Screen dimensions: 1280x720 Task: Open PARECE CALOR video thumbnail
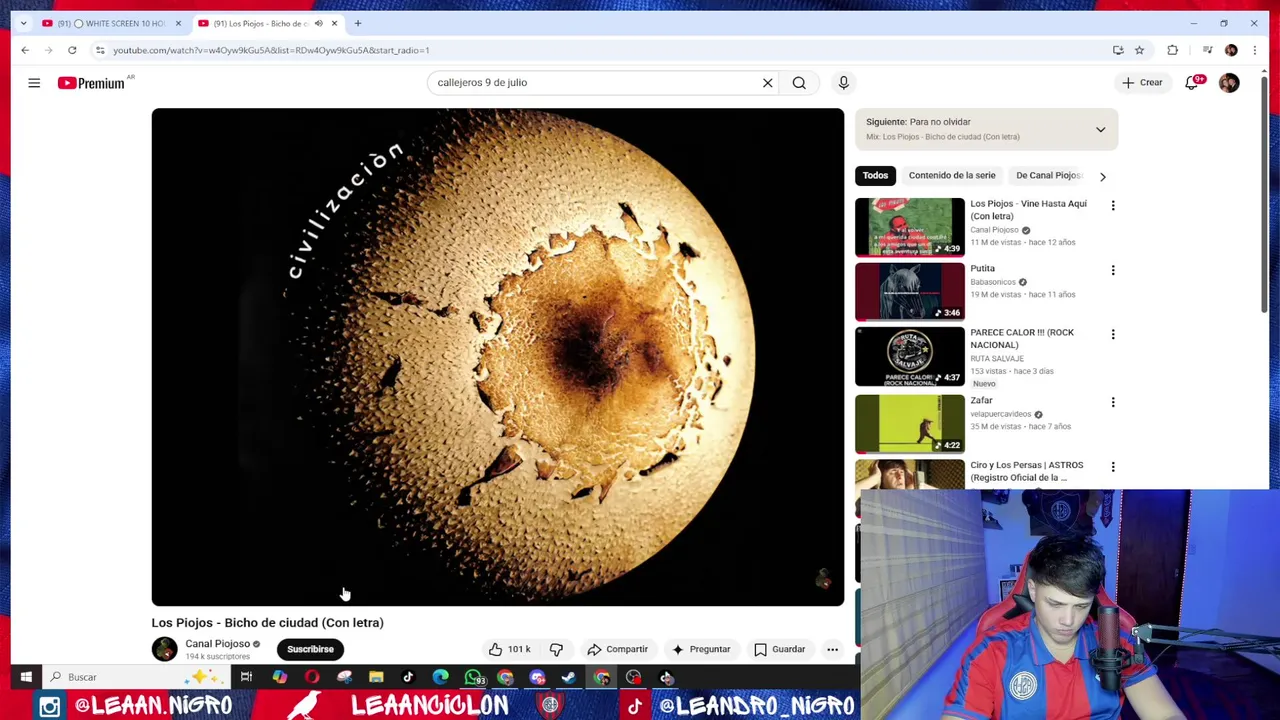910,356
